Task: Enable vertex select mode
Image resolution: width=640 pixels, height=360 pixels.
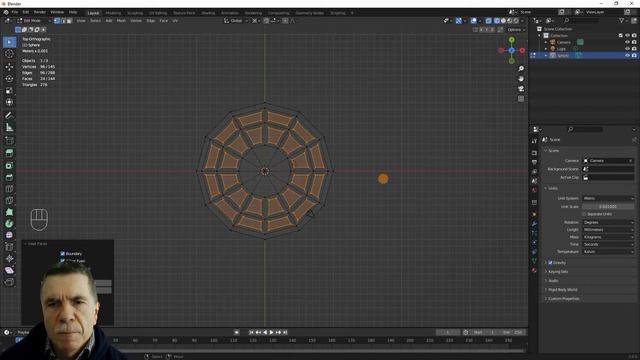Action: pyautogui.click(x=57, y=20)
